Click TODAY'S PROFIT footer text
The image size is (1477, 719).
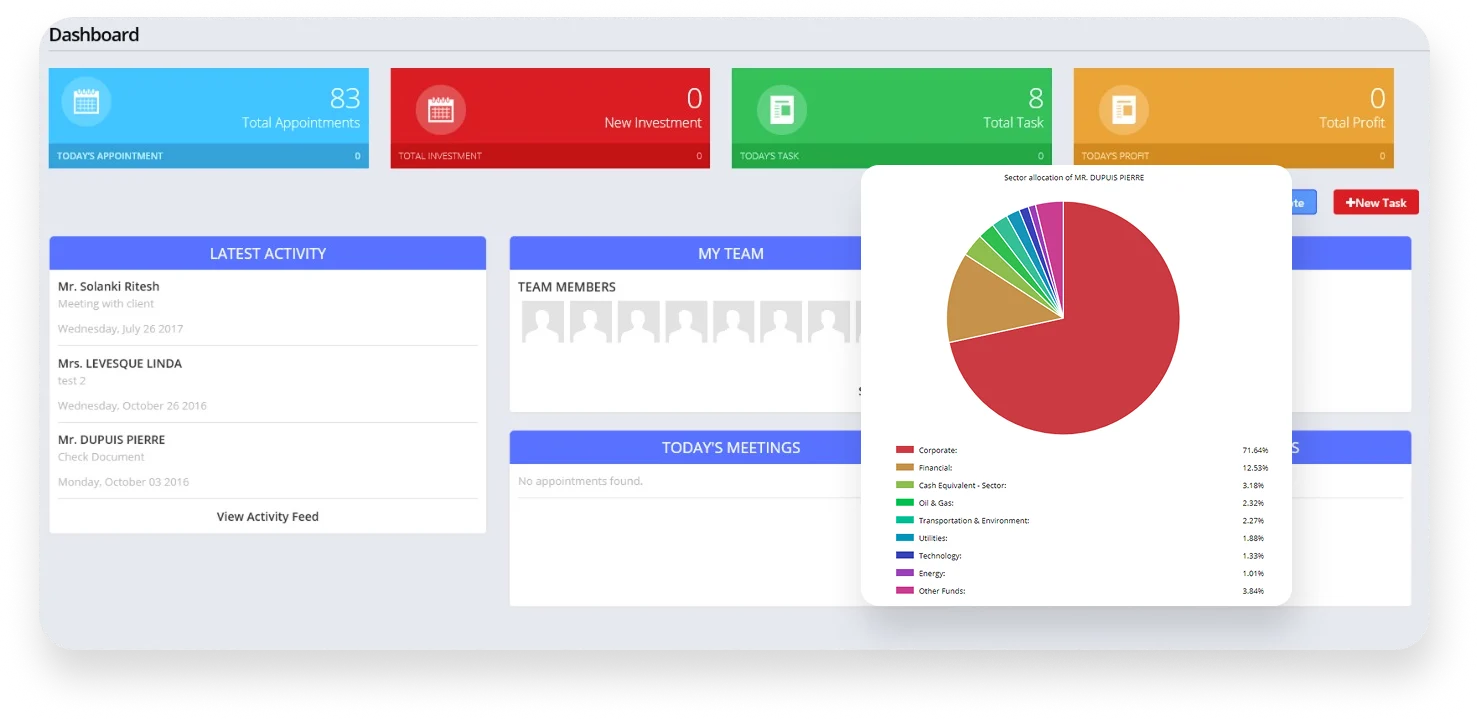click(x=1116, y=156)
